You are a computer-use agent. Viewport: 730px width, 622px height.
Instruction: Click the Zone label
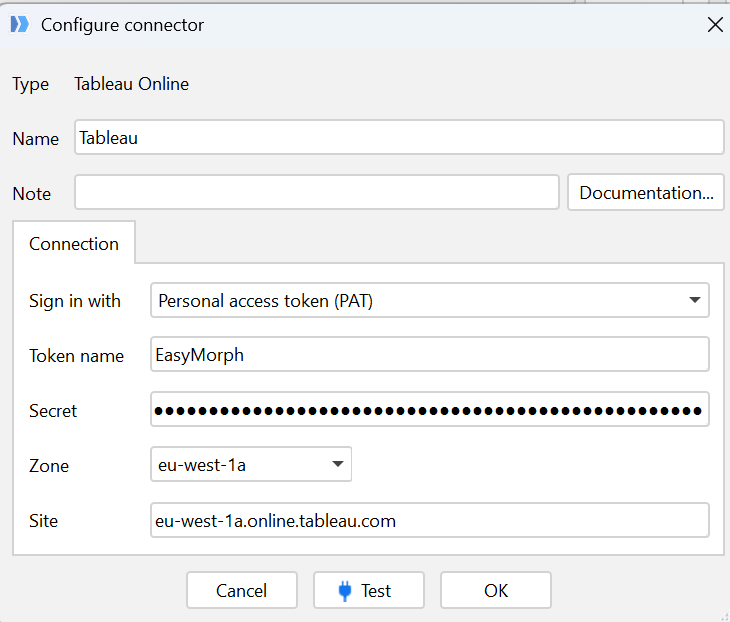49,466
